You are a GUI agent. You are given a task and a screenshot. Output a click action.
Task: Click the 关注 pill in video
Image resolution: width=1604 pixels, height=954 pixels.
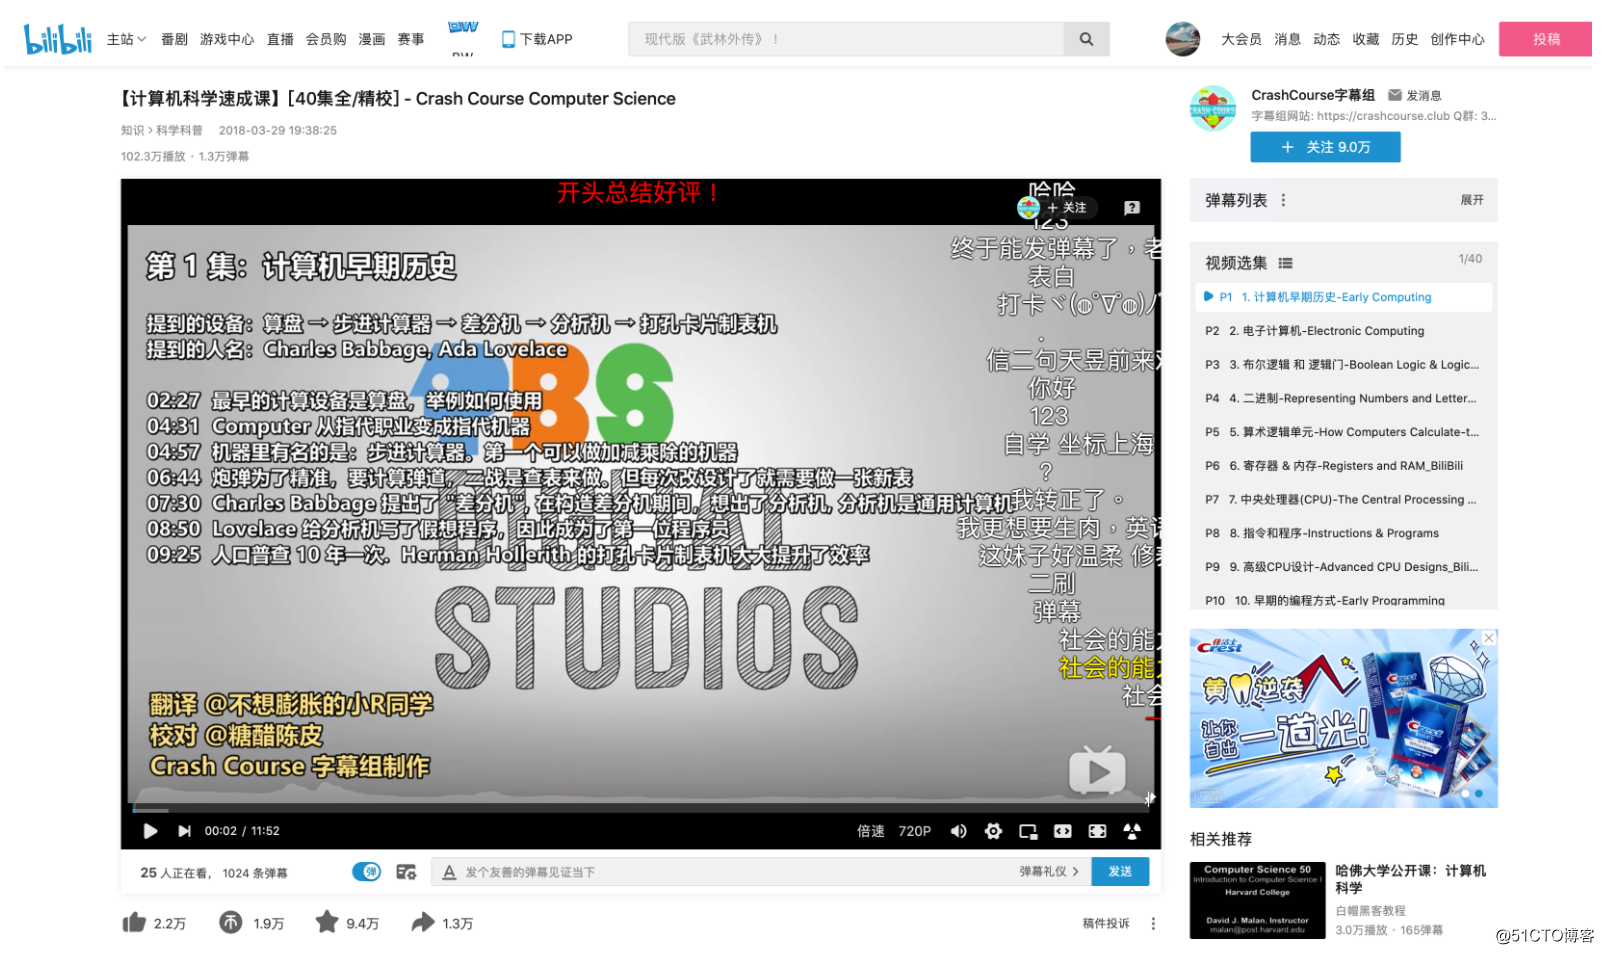[1067, 208]
